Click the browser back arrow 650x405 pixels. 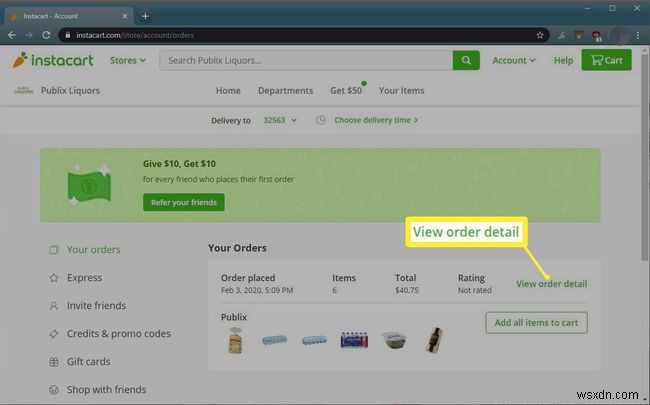[x=12, y=35]
